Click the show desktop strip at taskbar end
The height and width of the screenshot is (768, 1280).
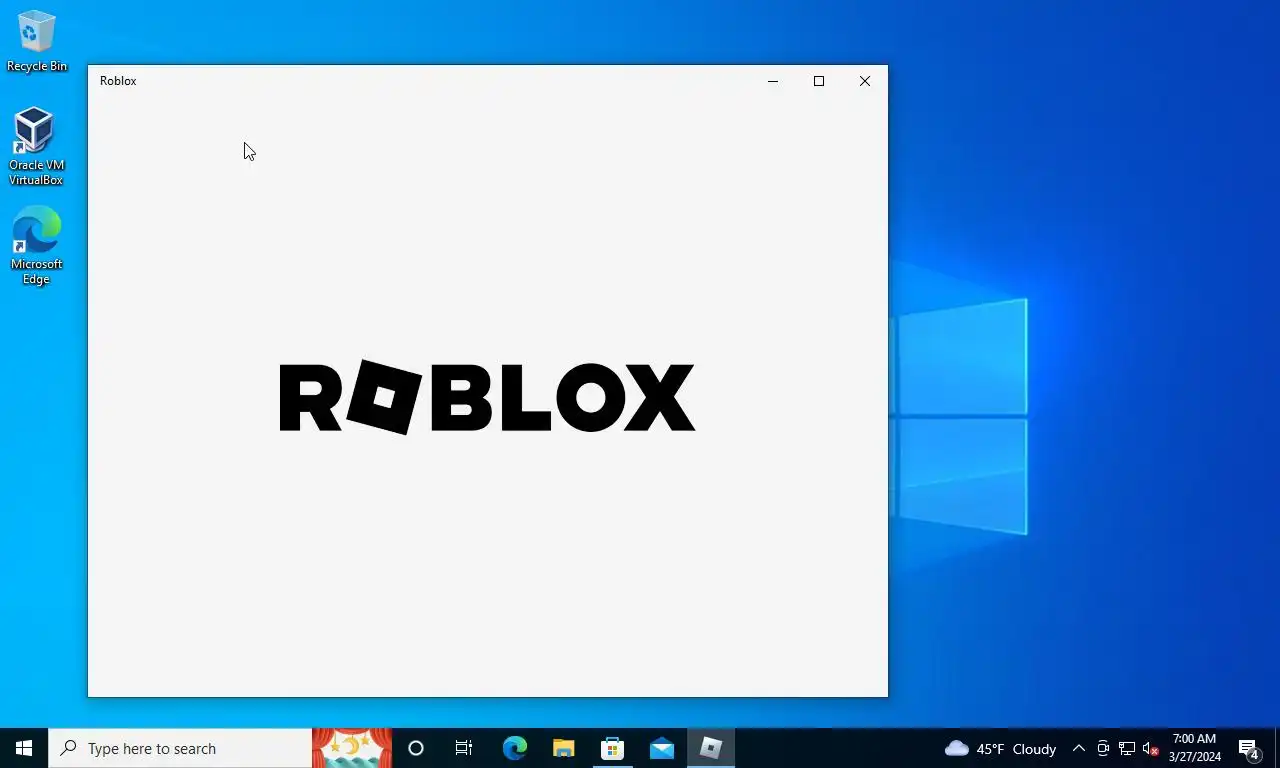click(x=1277, y=748)
